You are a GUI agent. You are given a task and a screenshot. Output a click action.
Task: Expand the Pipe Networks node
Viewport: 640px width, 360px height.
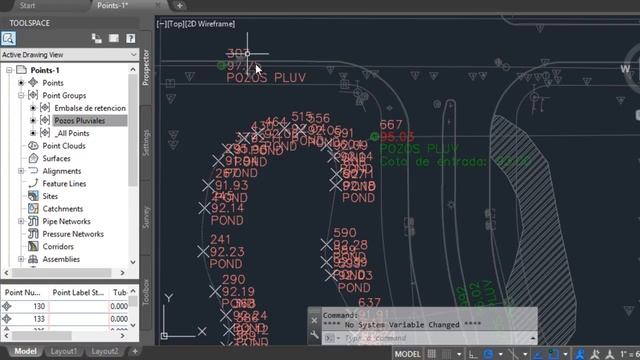tap(21, 221)
